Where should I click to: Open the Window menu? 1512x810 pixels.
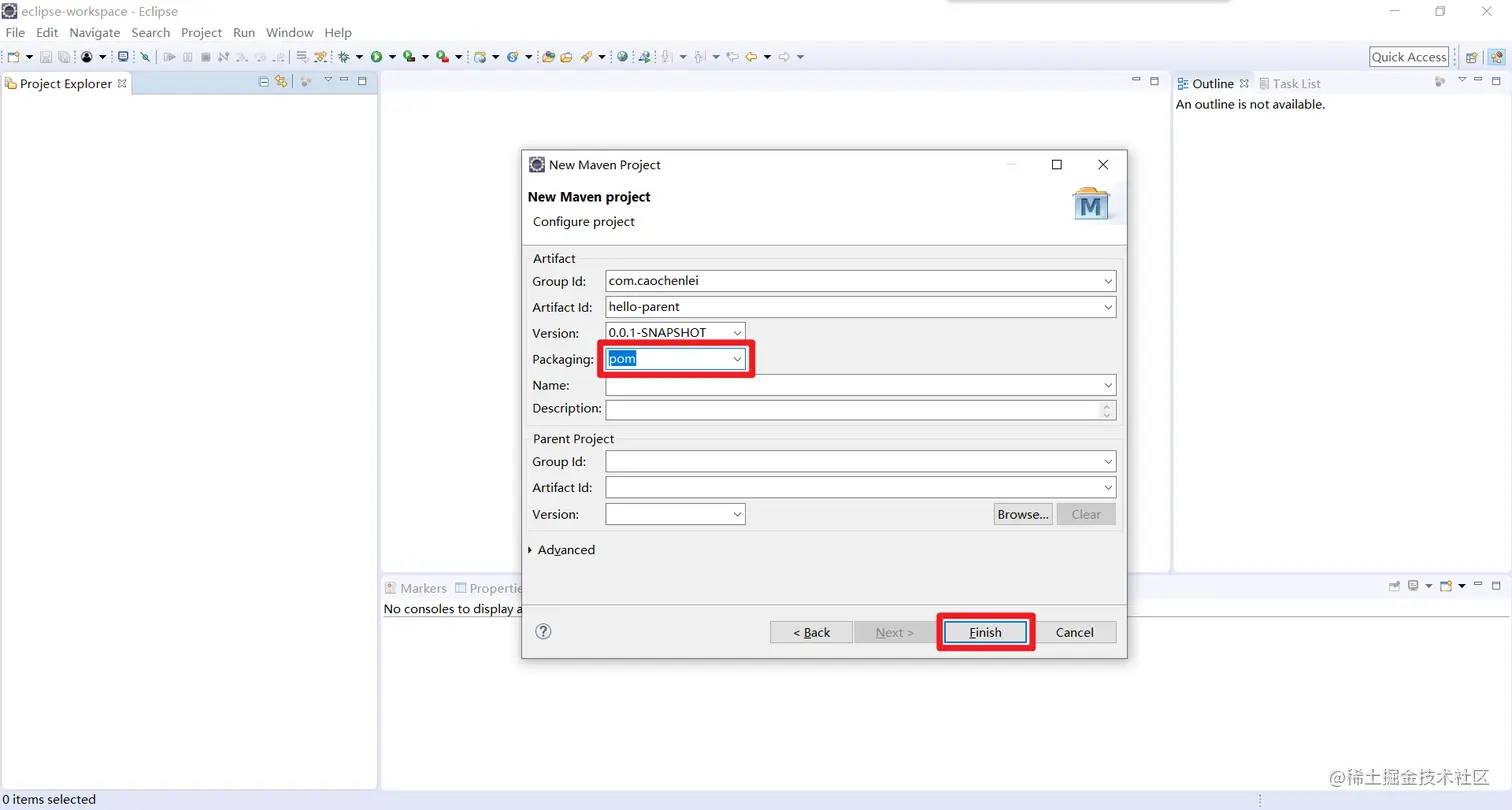click(x=290, y=33)
